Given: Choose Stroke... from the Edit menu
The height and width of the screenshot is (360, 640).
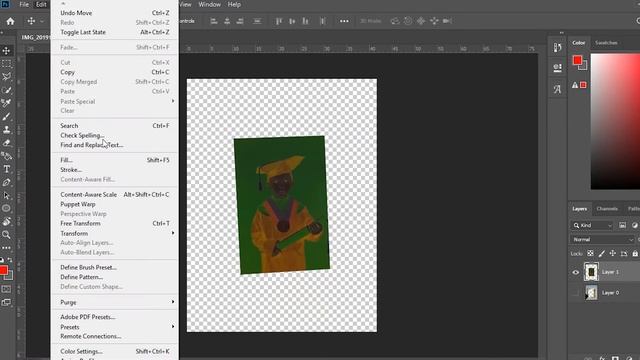Looking at the screenshot, I should pyautogui.click(x=115, y=169).
